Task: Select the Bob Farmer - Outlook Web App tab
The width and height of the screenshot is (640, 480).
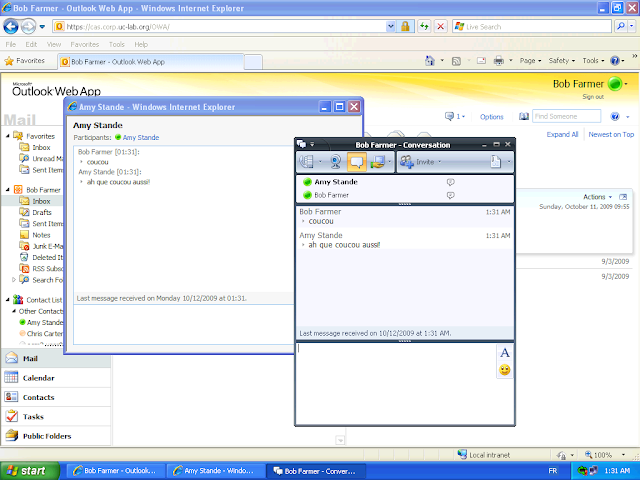Action: [x=151, y=62]
